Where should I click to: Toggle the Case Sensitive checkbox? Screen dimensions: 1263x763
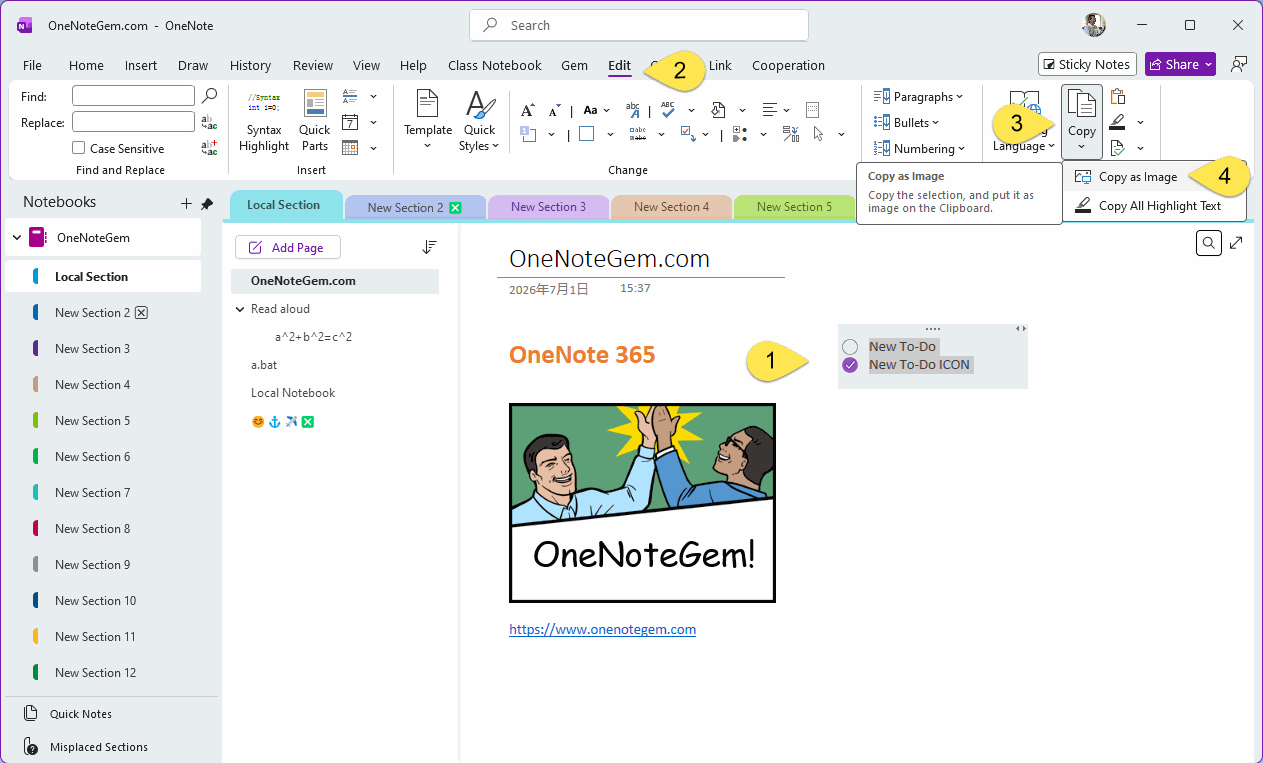[x=79, y=148]
